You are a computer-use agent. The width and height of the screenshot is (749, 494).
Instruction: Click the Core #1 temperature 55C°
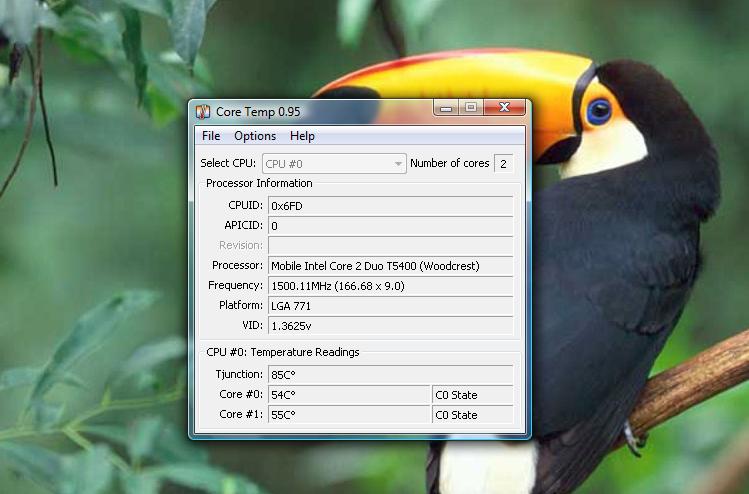click(349, 415)
